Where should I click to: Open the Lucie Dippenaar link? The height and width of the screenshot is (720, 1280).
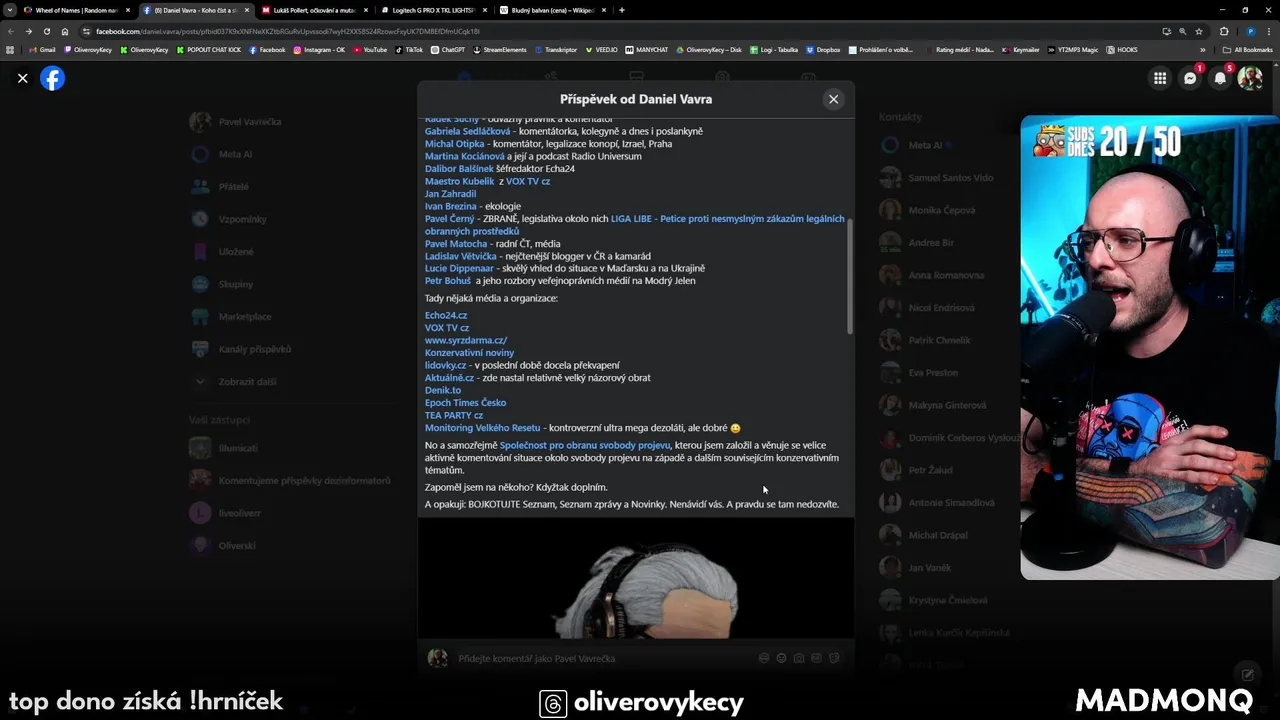coord(459,268)
